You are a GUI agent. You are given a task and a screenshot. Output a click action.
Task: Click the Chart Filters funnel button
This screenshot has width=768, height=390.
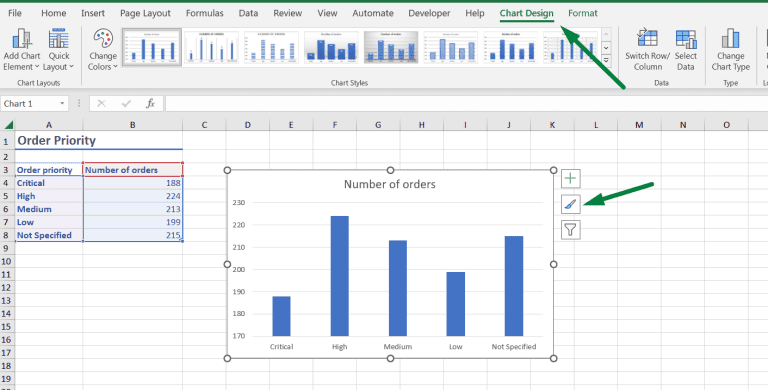[570, 229]
